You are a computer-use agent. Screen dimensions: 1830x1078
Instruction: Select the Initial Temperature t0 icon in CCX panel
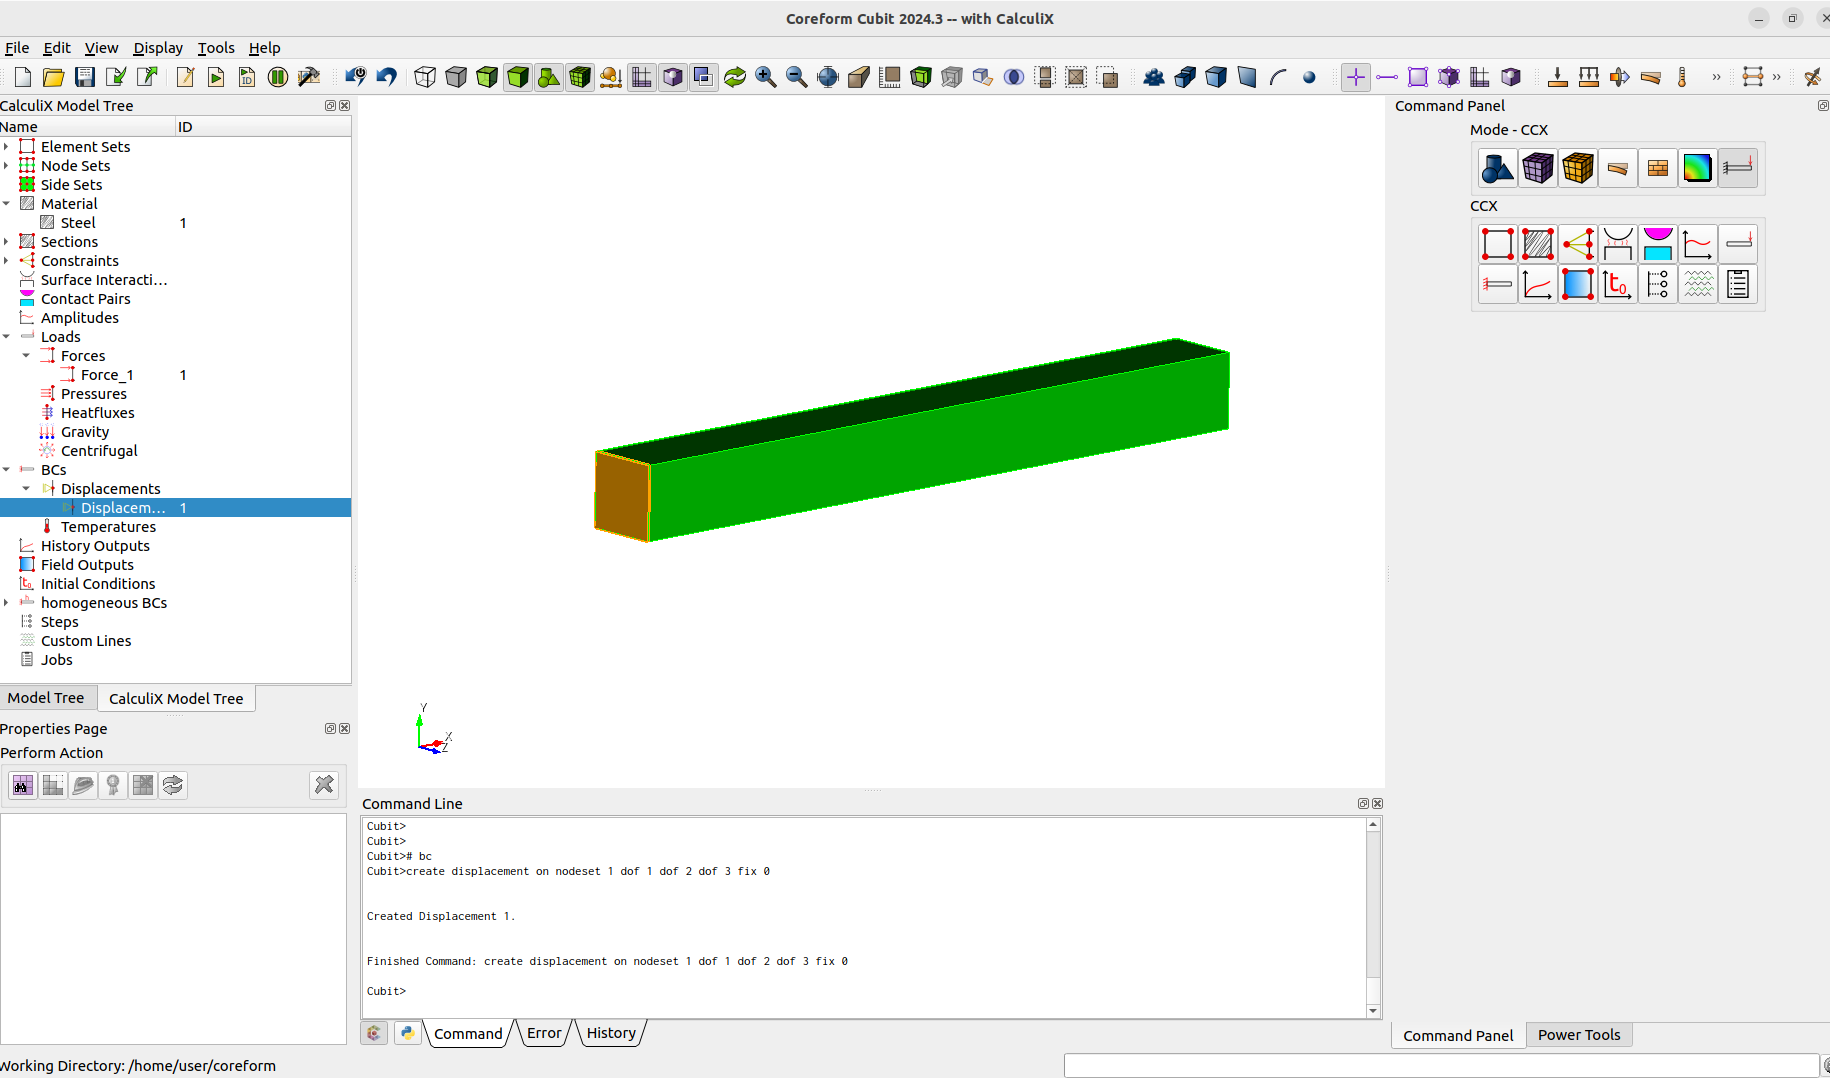click(x=1618, y=284)
